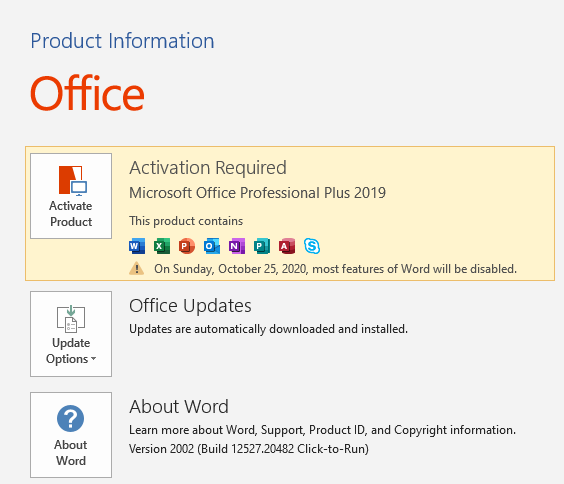The image size is (564, 484).
Task: Click 'This product contains' label
Action: (x=186, y=221)
